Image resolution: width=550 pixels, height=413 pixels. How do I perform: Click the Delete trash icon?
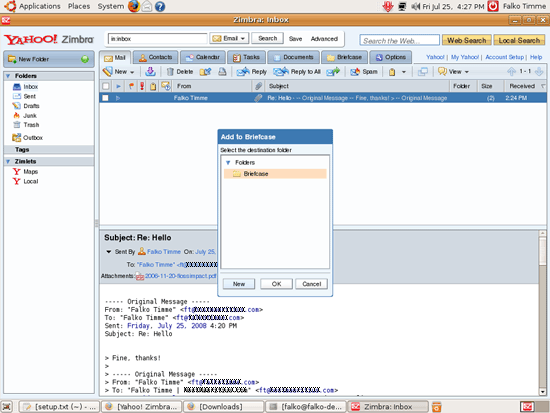[x=170, y=72]
